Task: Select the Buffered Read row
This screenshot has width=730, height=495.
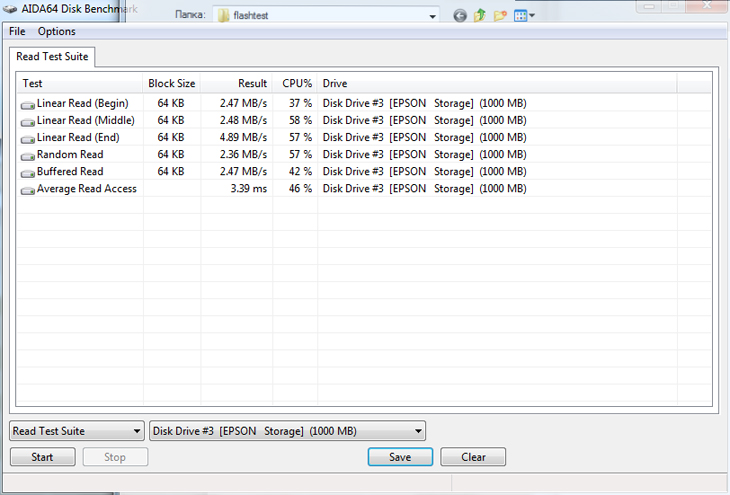Action: (x=364, y=171)
